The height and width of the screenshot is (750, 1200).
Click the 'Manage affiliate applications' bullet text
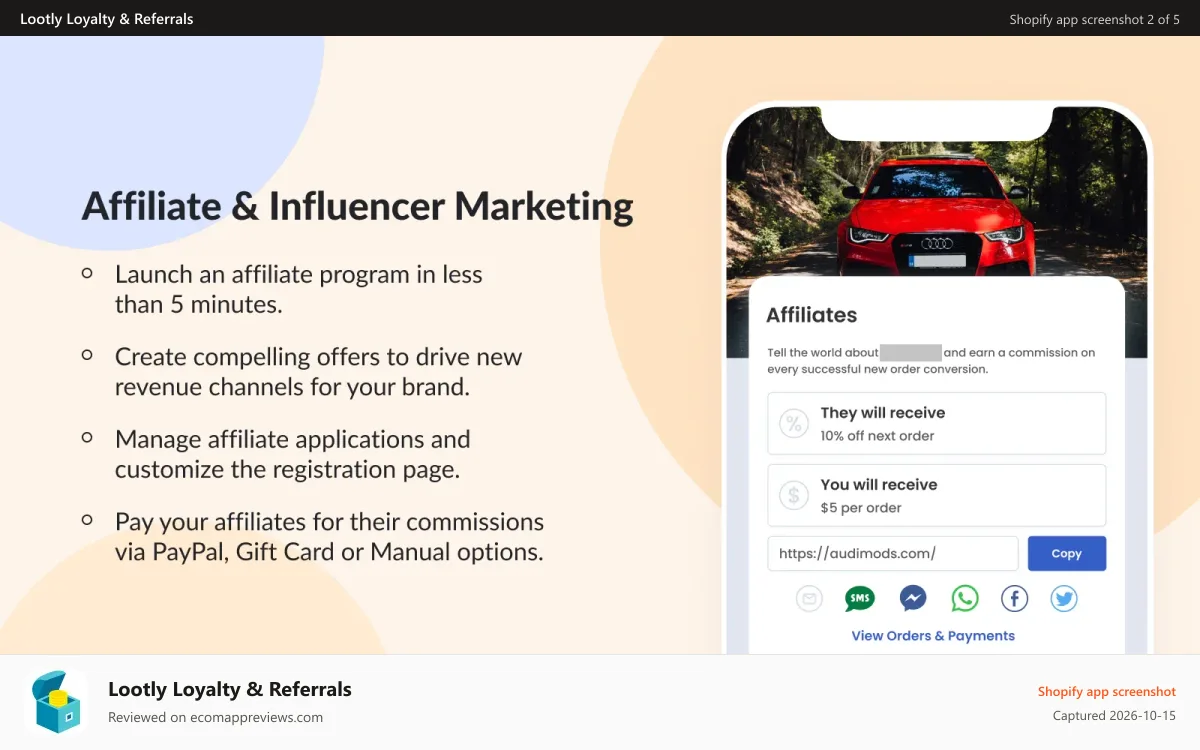292,454
